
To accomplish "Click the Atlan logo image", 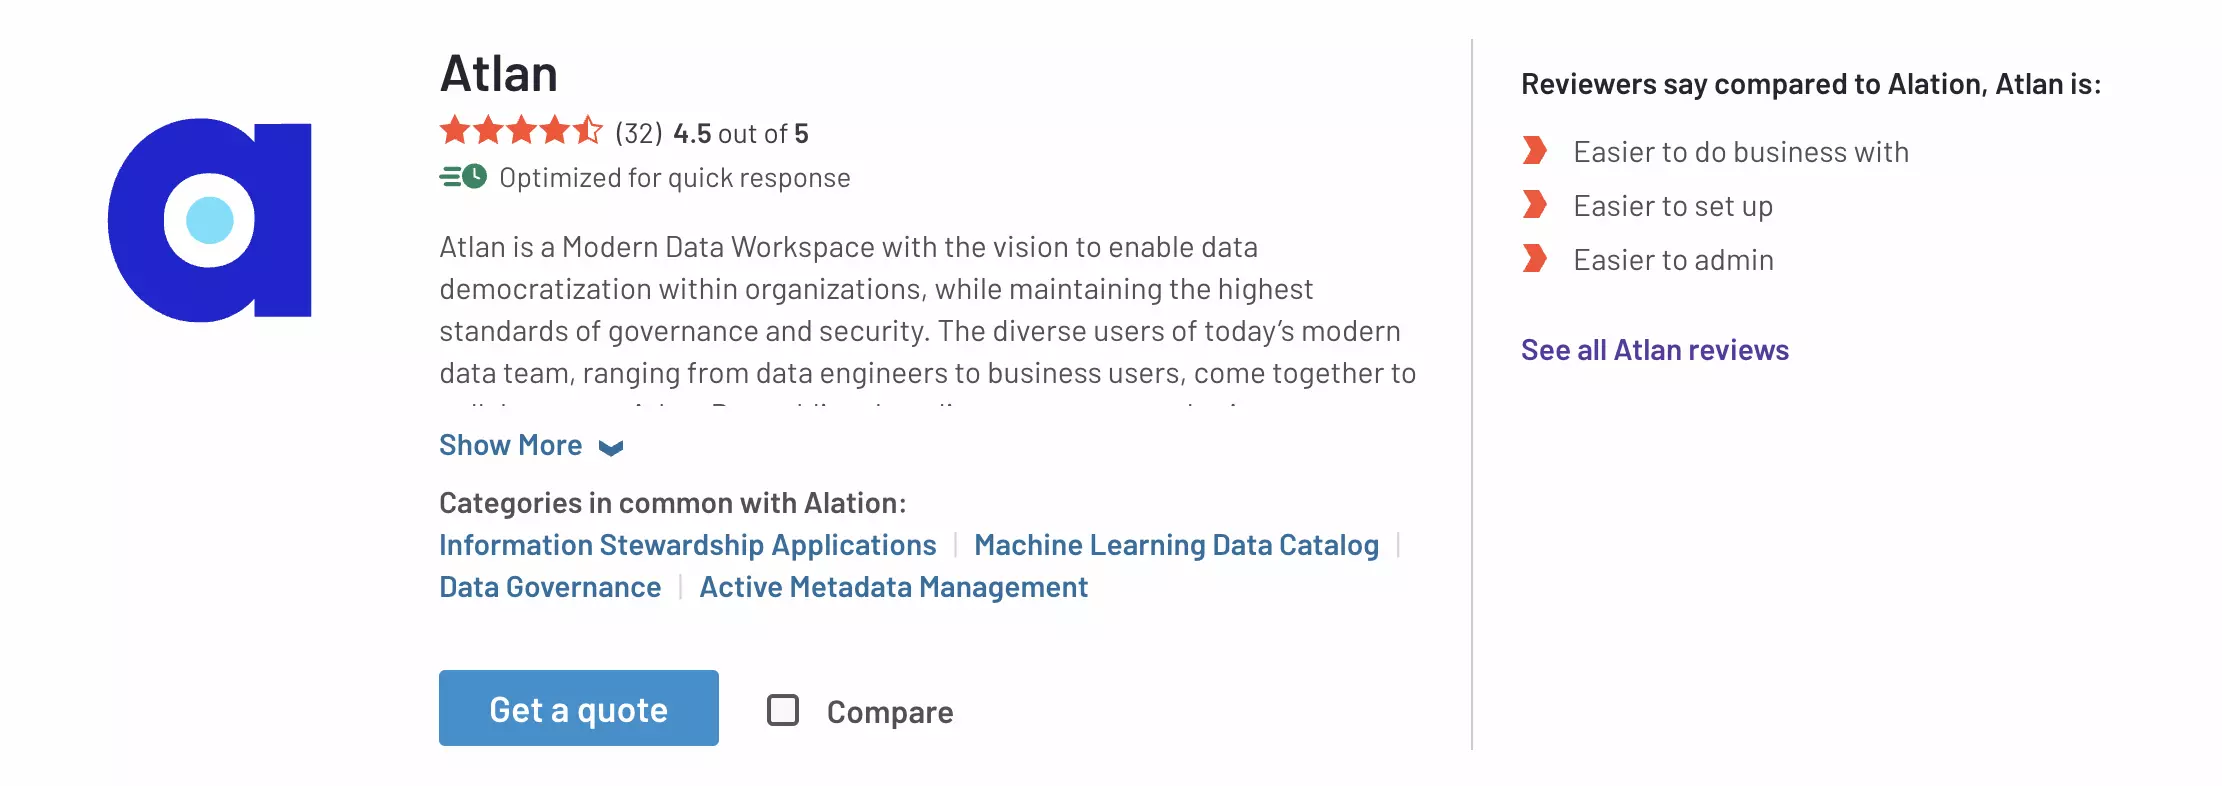I will [210, 220].
